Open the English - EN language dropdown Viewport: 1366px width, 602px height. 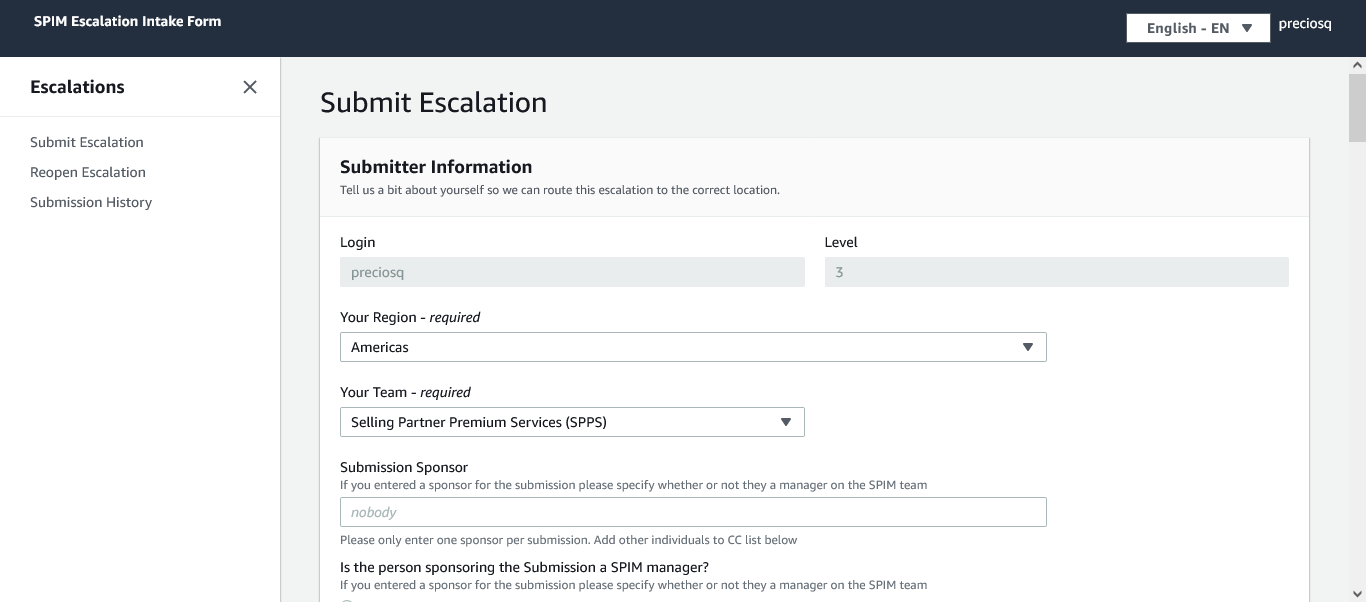click(x=1198, y=28)
